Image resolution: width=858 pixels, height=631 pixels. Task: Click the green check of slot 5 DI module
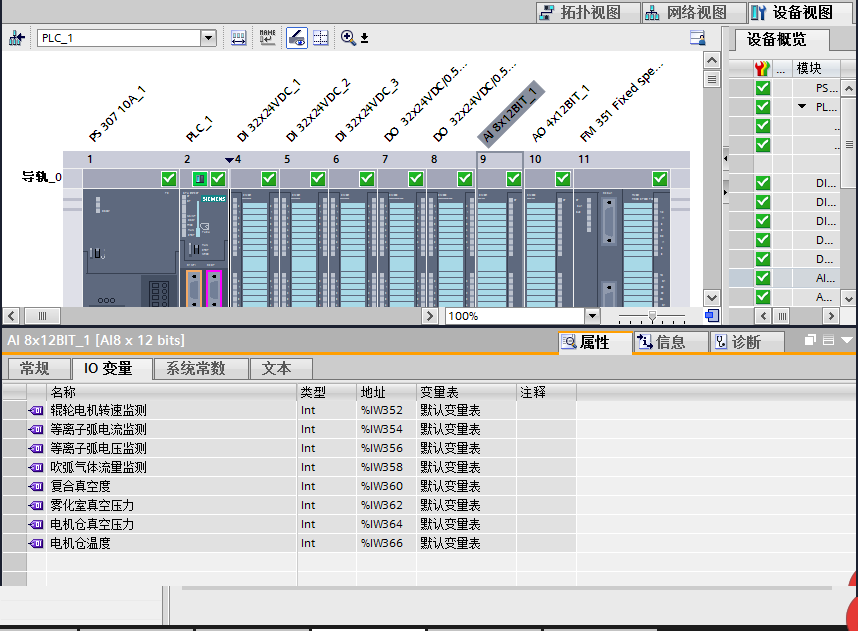318,178
